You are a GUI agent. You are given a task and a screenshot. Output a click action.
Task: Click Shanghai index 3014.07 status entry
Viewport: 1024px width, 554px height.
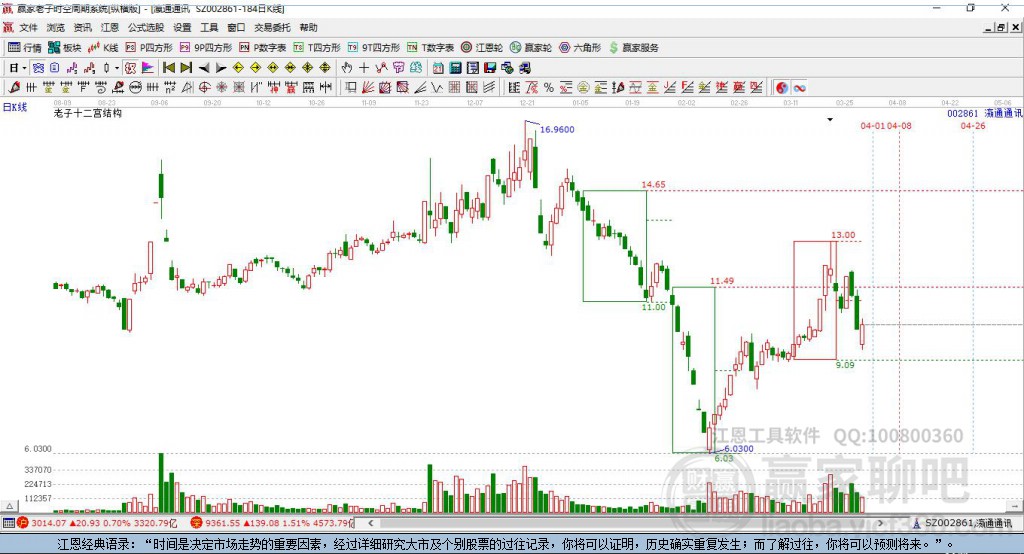tap(97, 523)
